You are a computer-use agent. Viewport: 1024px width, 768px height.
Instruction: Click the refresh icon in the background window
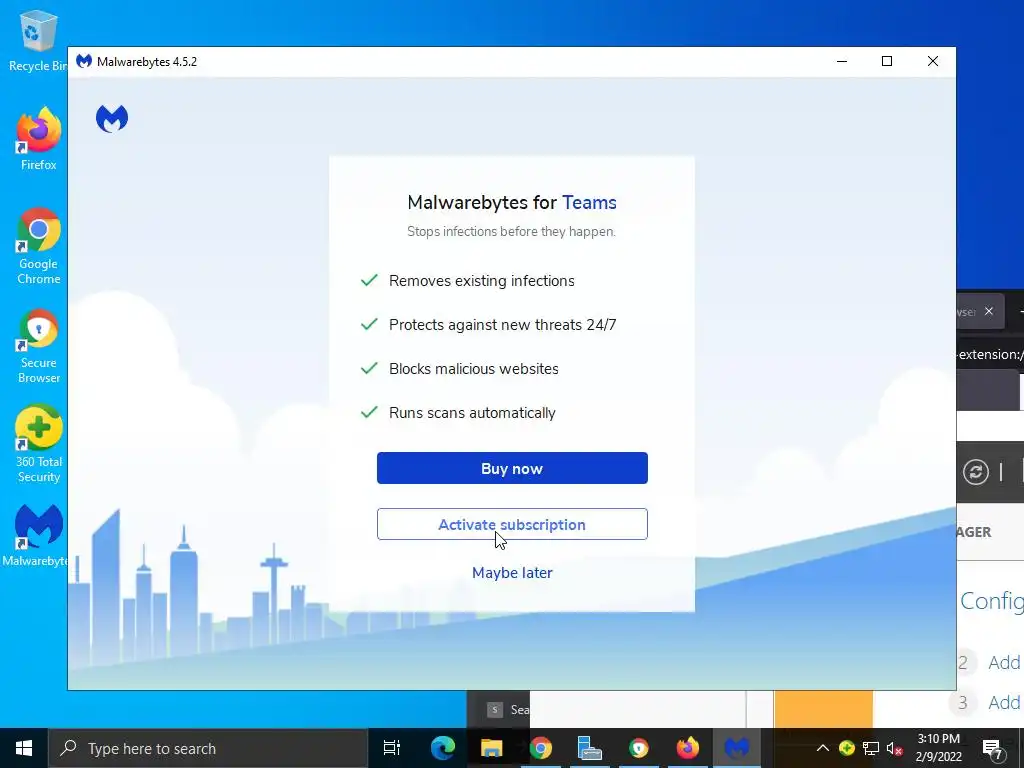[976, 472]
